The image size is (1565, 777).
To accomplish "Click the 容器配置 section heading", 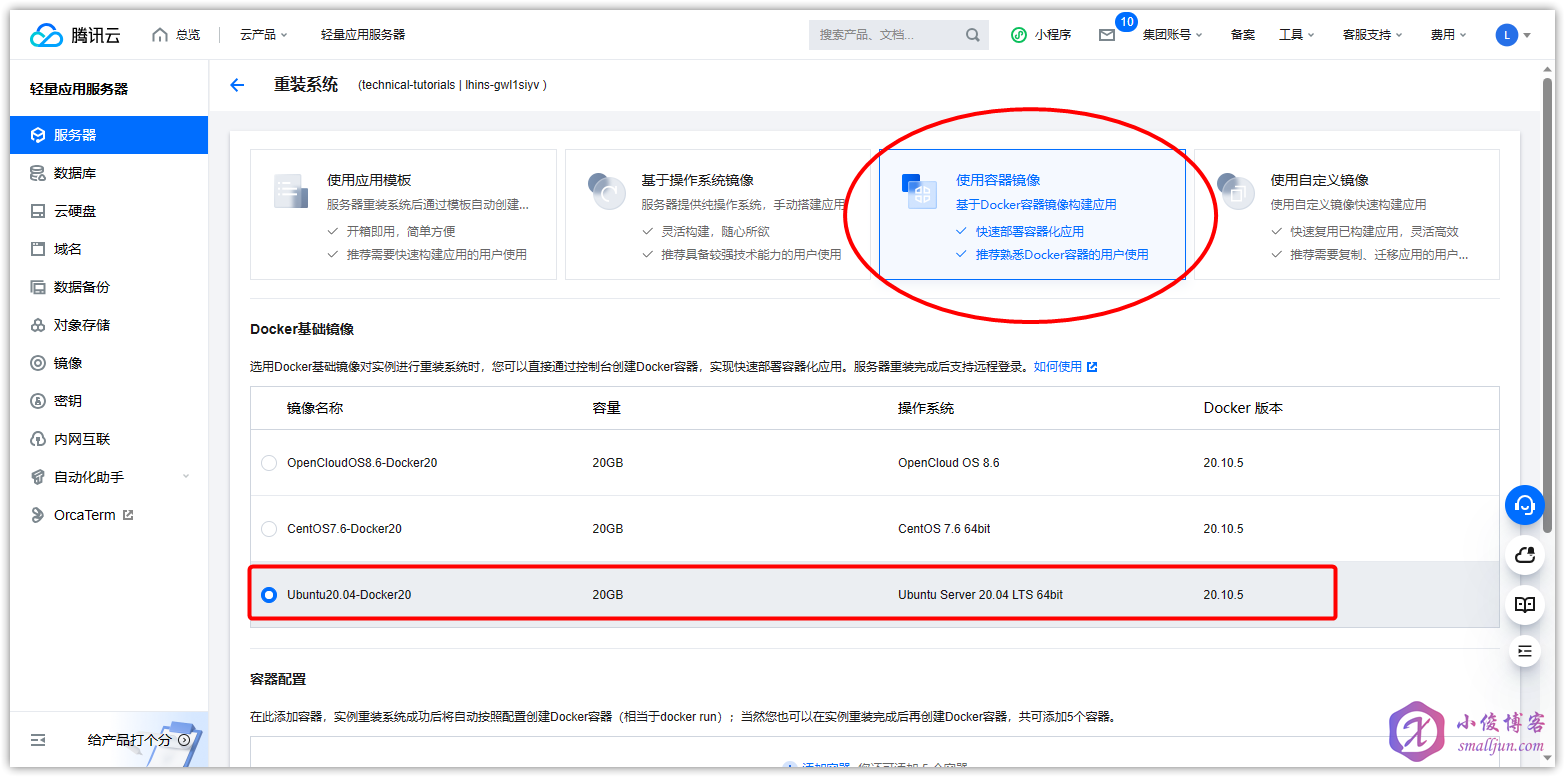I will [x=278, y=679].
